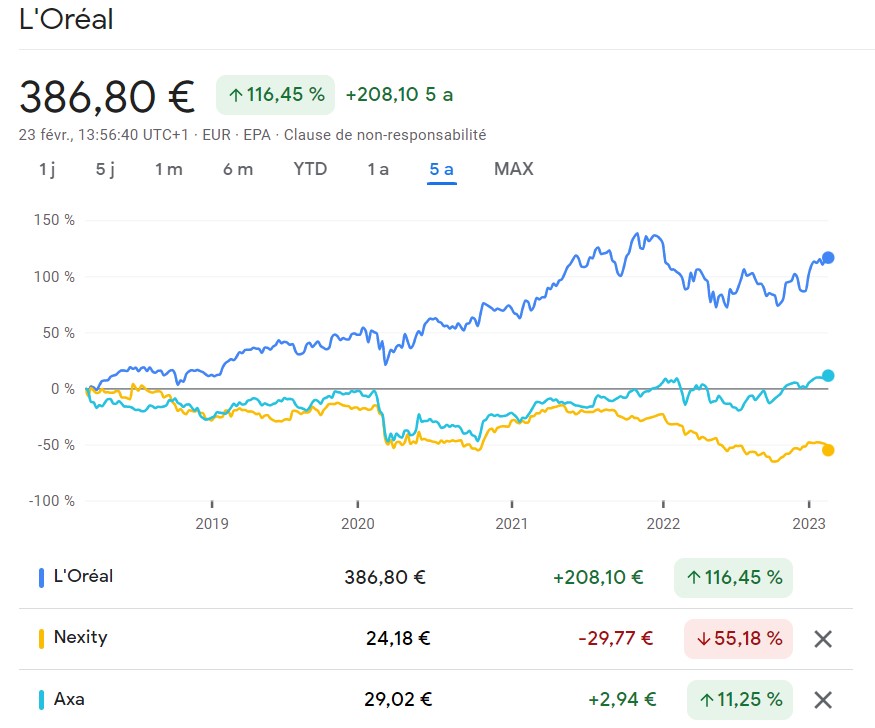
Task: Click the yellow Nexity endpoint dot on chart
Action: pos(828,450)
